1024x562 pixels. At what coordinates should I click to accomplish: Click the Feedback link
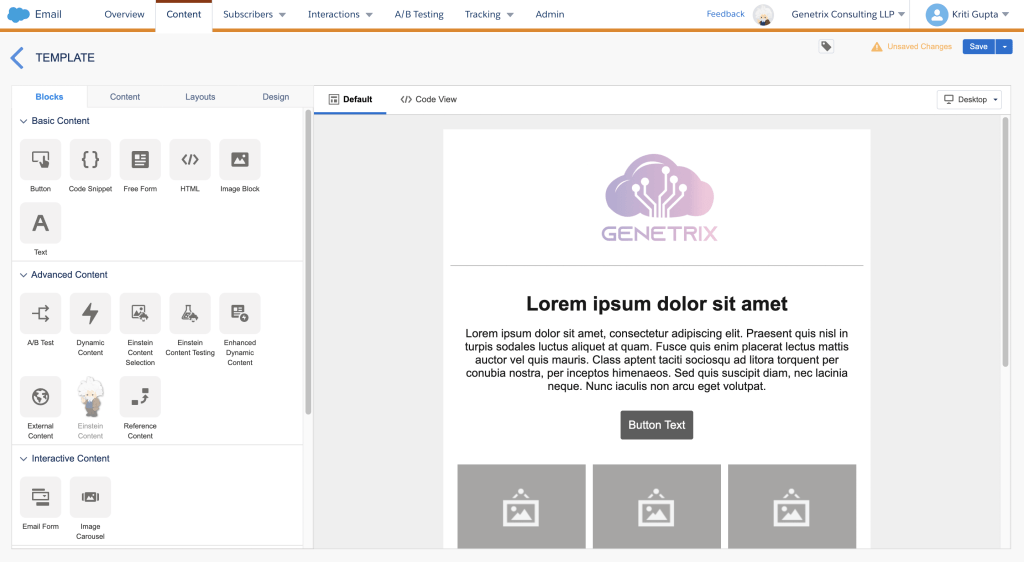tap(726, 14)
